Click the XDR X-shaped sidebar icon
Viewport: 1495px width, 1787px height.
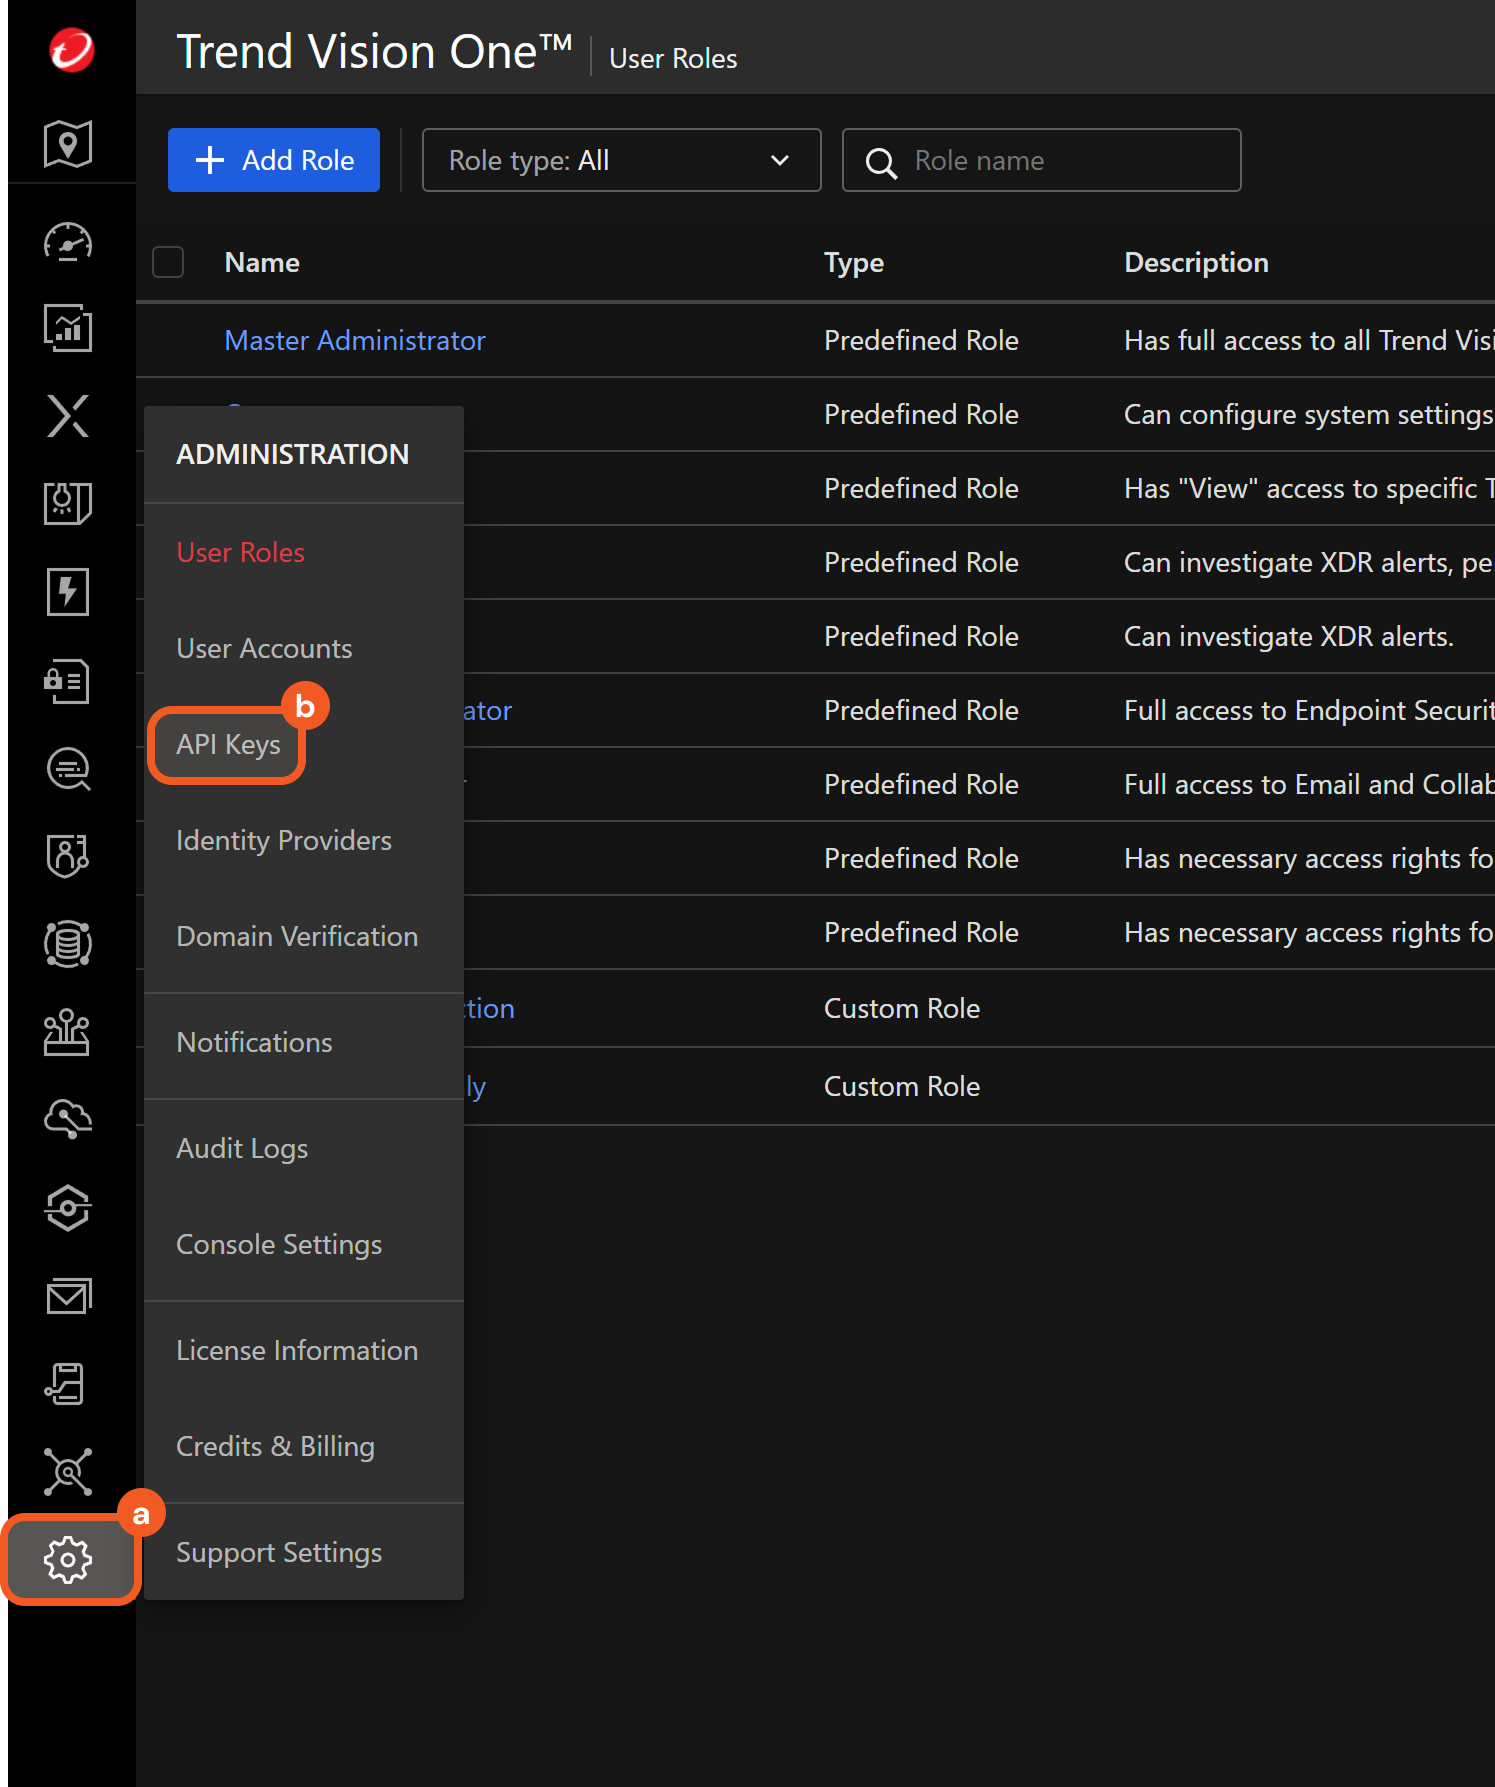(x=68, y=416)
